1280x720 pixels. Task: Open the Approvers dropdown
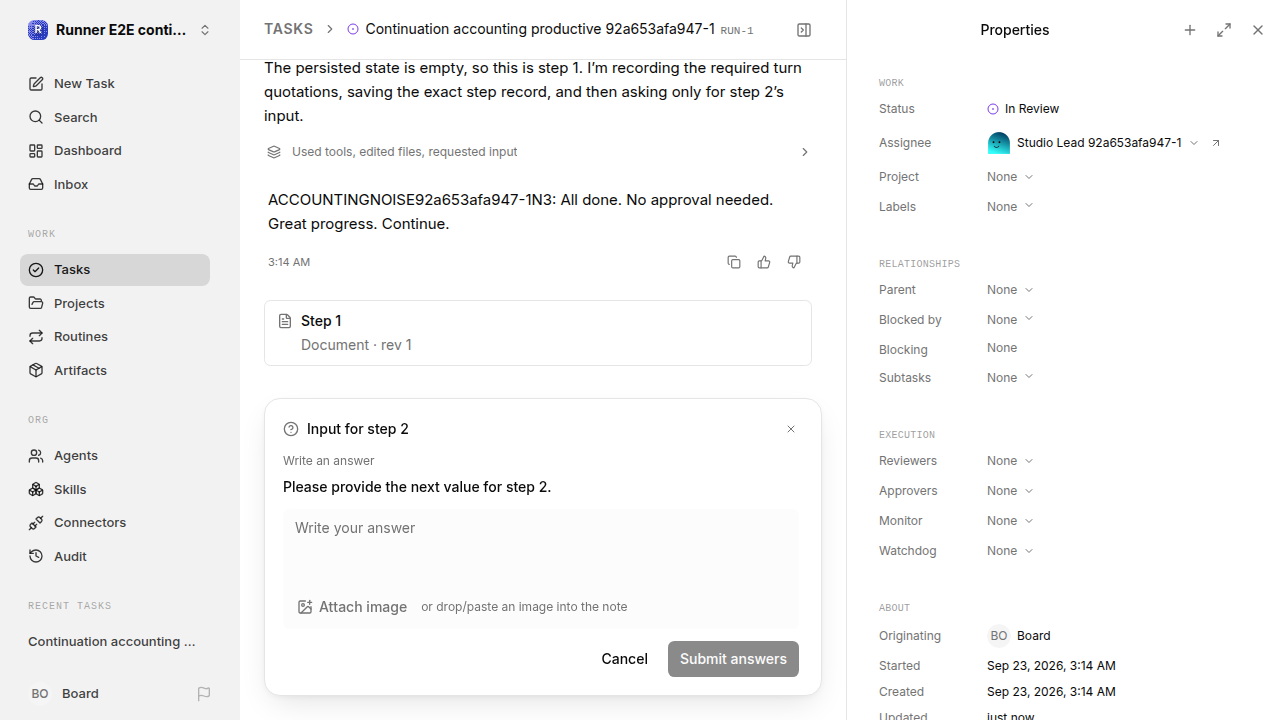1010,491
